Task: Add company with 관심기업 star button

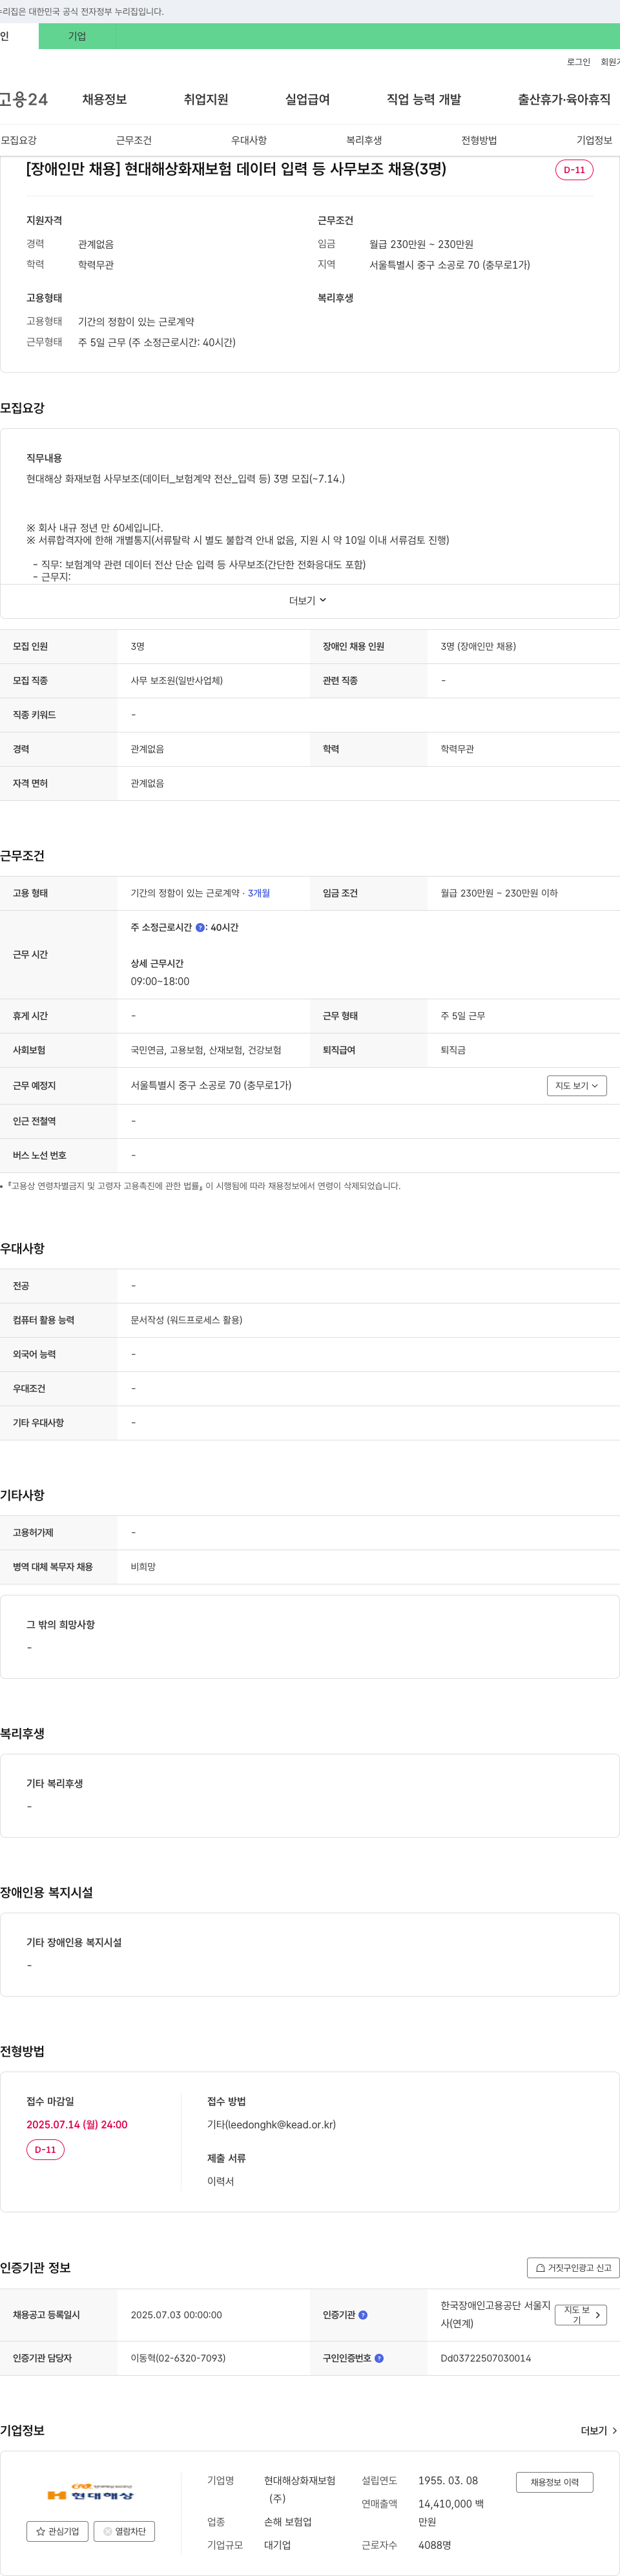Action: [57, 2532]
